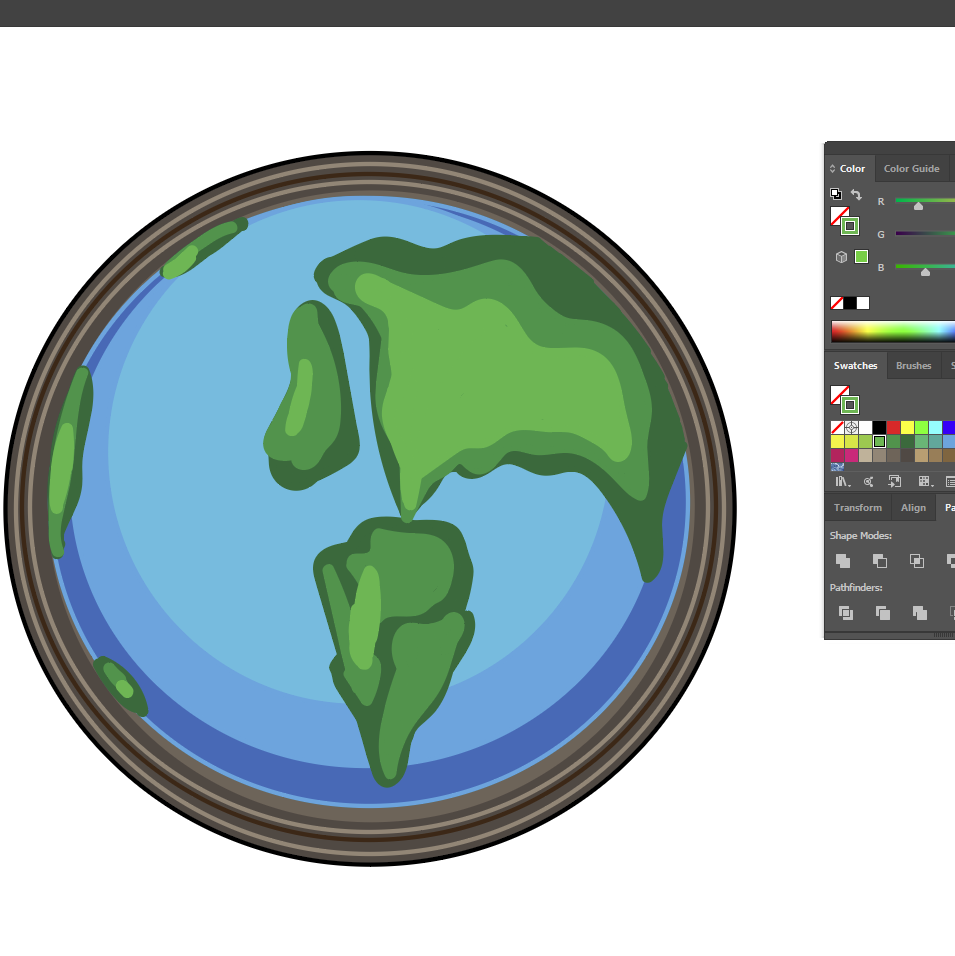Screen dimensions: 955x956
Task: Select the Minus Front shape mode
Action: point(880,561)
